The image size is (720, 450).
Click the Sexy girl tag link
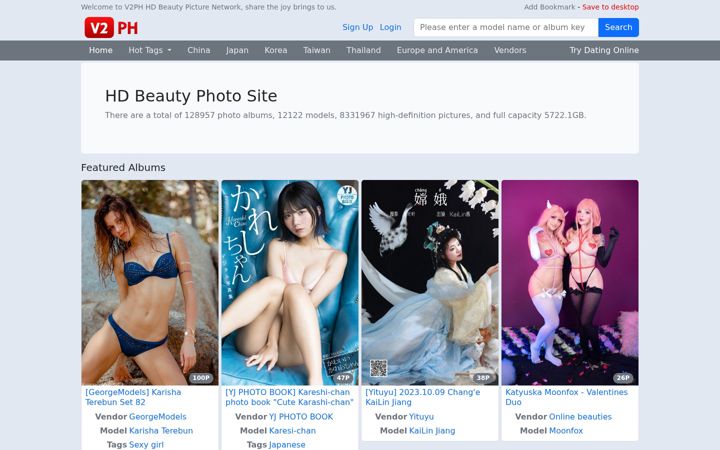pos(146,444)
